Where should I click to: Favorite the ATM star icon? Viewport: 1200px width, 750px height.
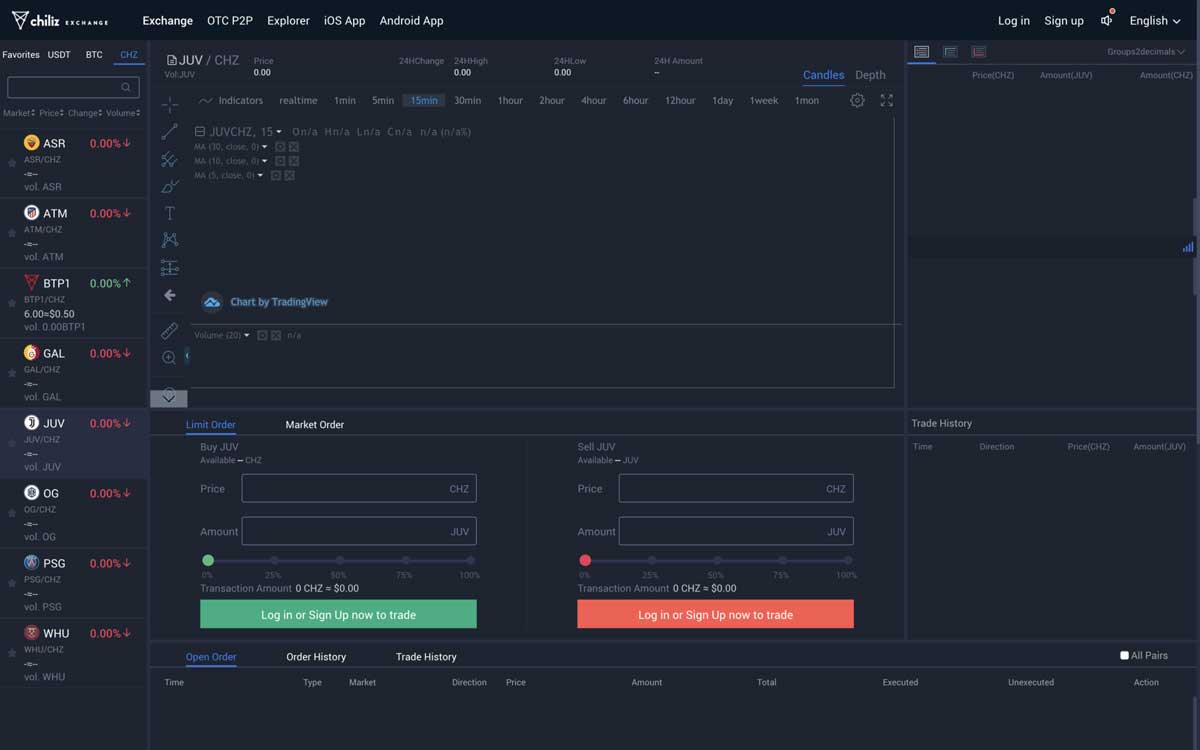tap(12, 232)
